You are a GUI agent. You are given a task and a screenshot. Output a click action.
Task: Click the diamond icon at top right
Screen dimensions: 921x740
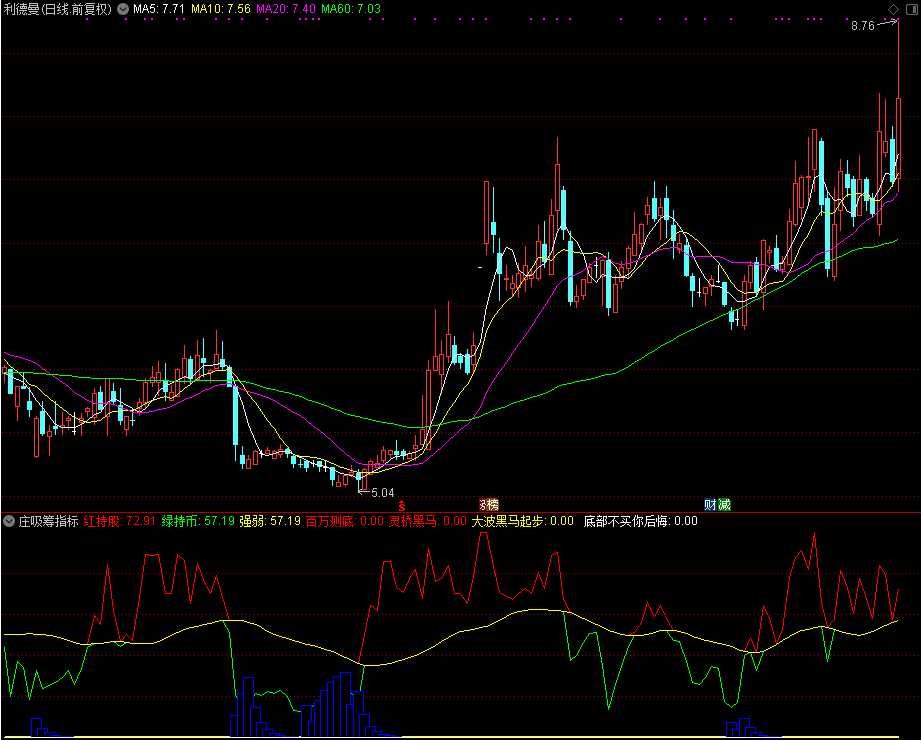893,8
